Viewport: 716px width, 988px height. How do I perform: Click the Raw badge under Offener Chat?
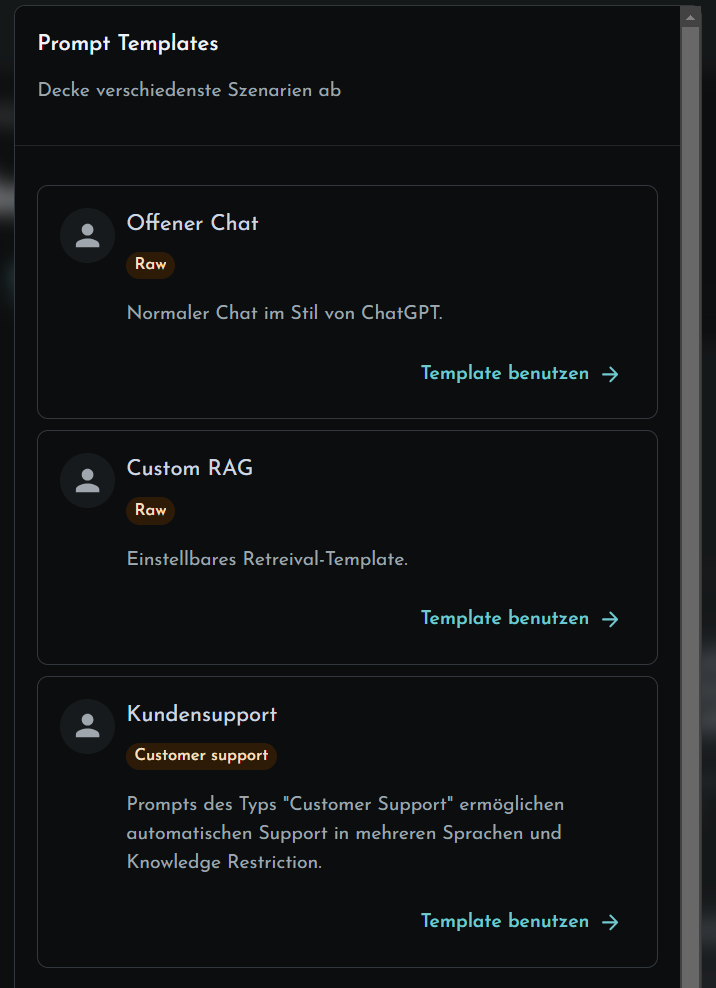[151, 265]
